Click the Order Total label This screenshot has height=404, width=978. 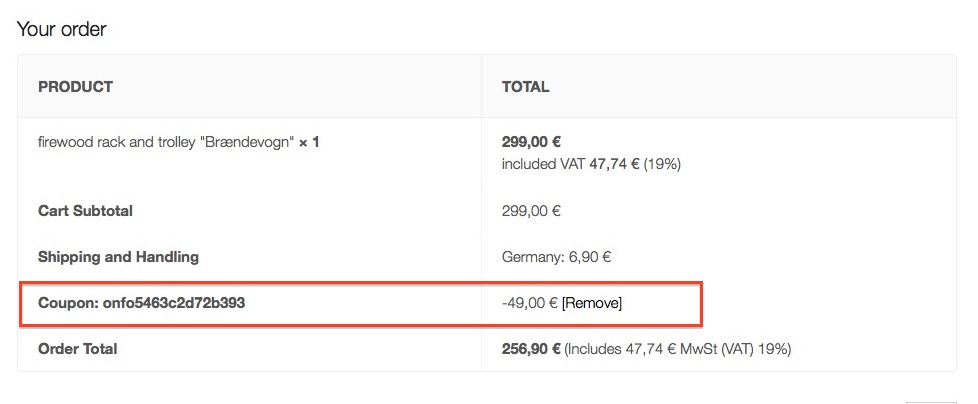point(77,349)
